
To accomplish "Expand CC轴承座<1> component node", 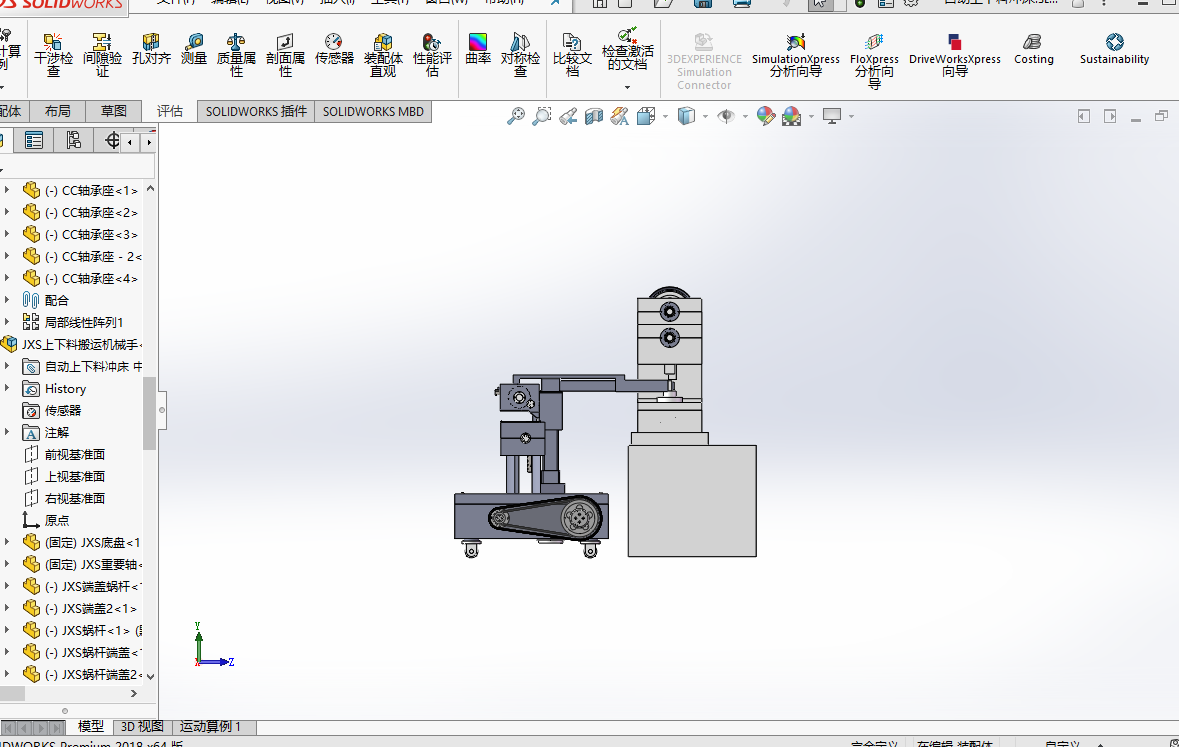I will click(8, 190).
